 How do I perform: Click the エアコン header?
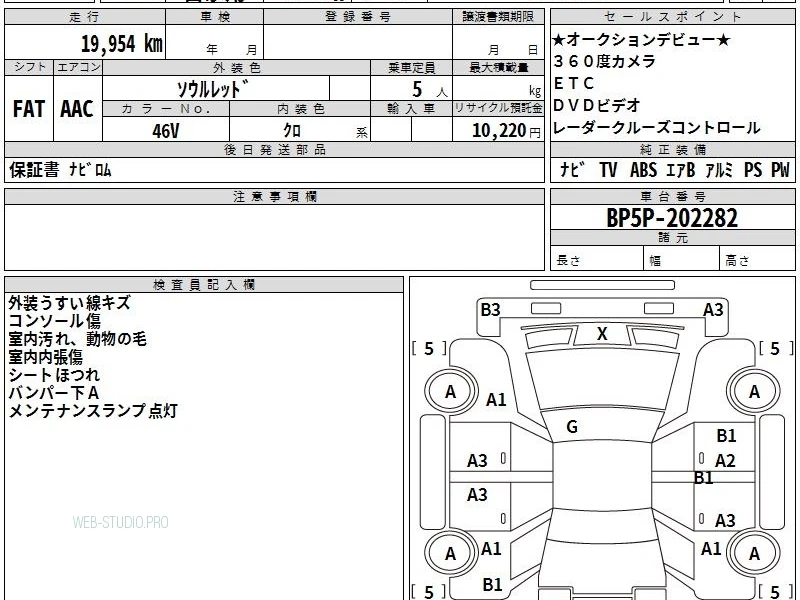click(79, 67)
